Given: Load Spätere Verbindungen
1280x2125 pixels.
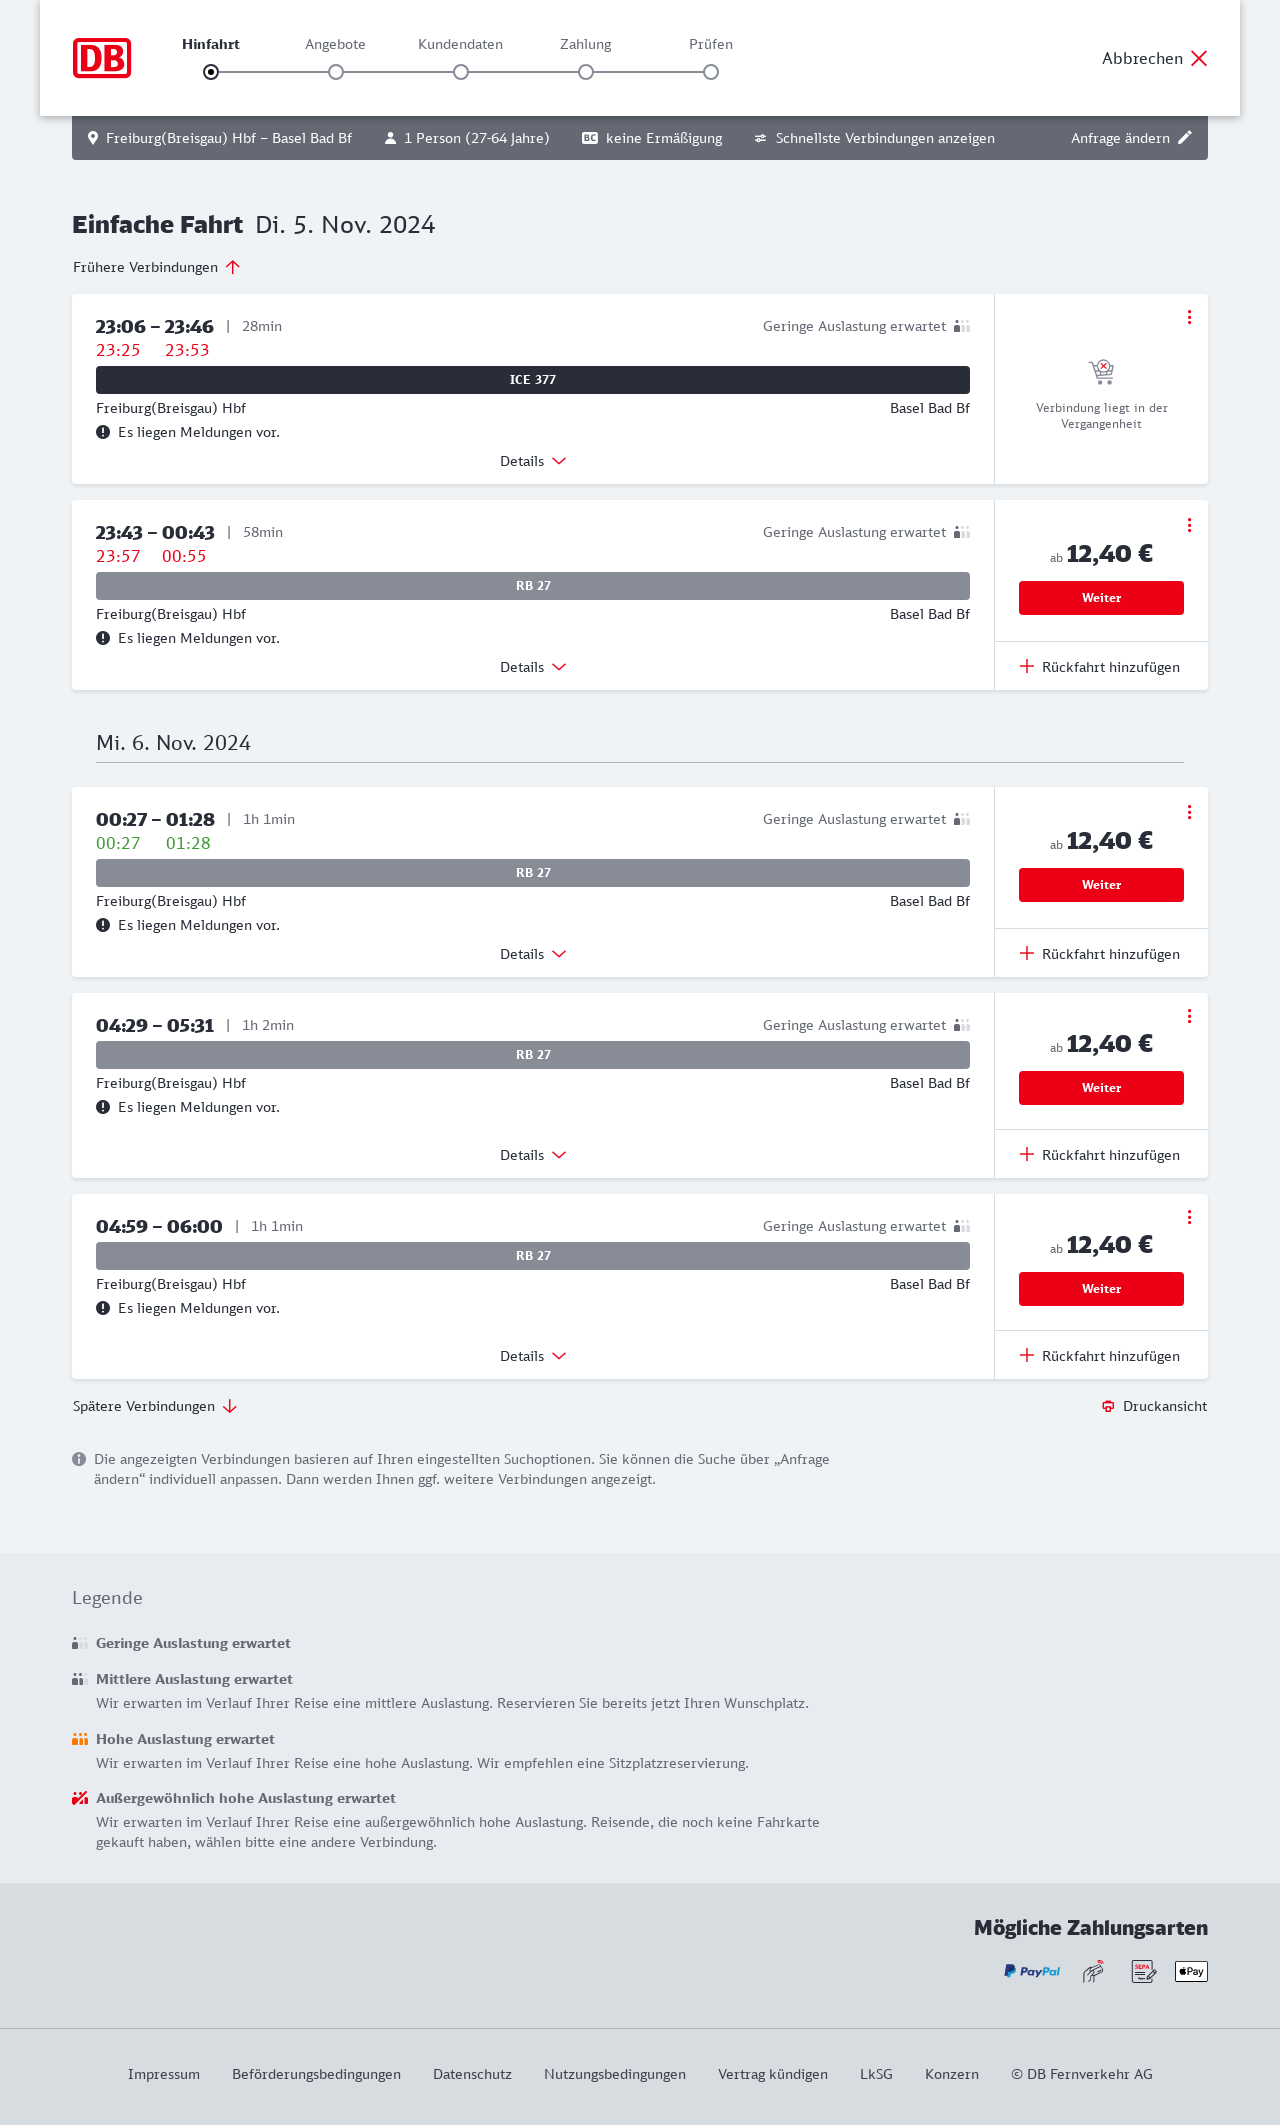Looking at the screenshot, I should 155,1406.
